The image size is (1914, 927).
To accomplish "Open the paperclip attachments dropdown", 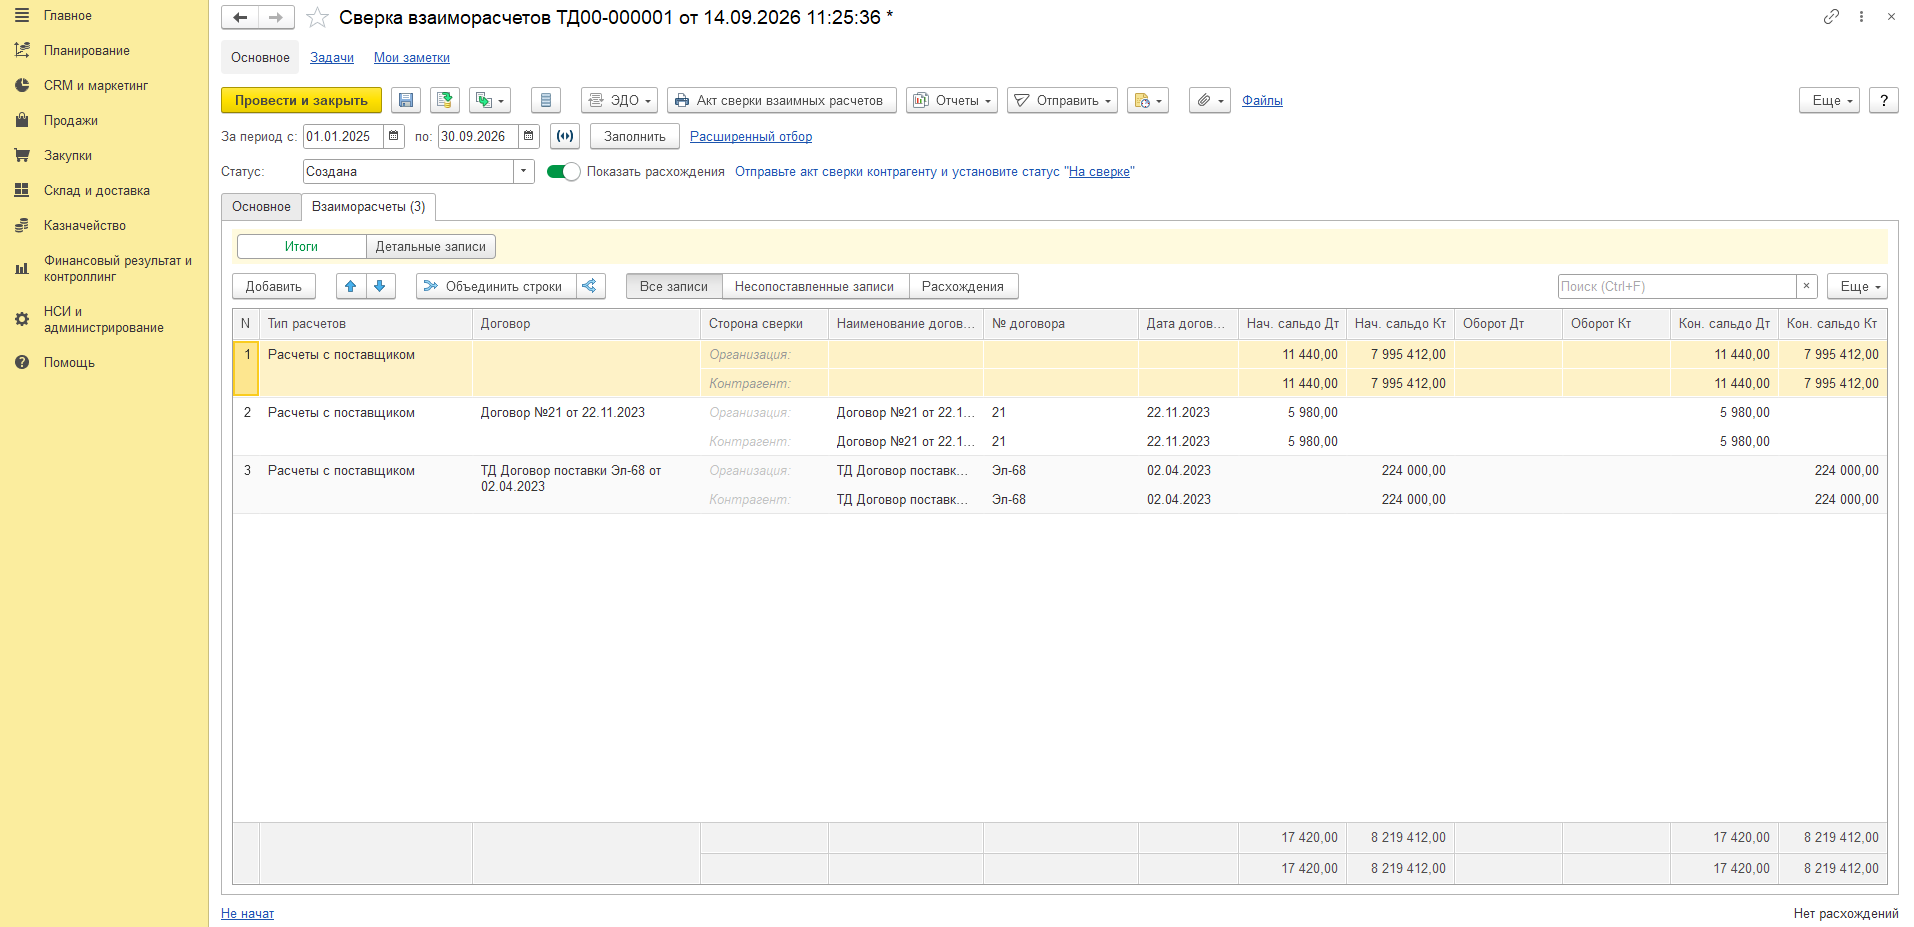I will [x=1210, y=100].
